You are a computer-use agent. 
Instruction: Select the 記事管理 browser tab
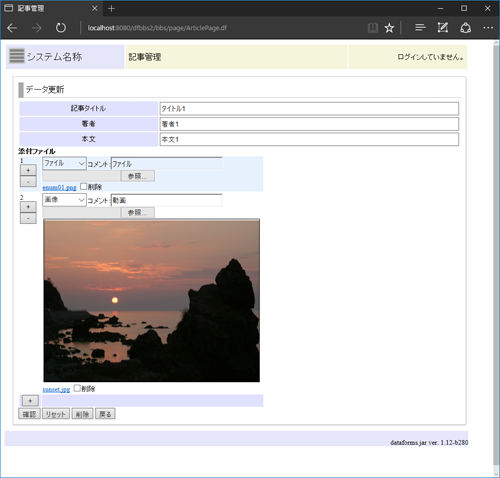[x=50, y=8]
